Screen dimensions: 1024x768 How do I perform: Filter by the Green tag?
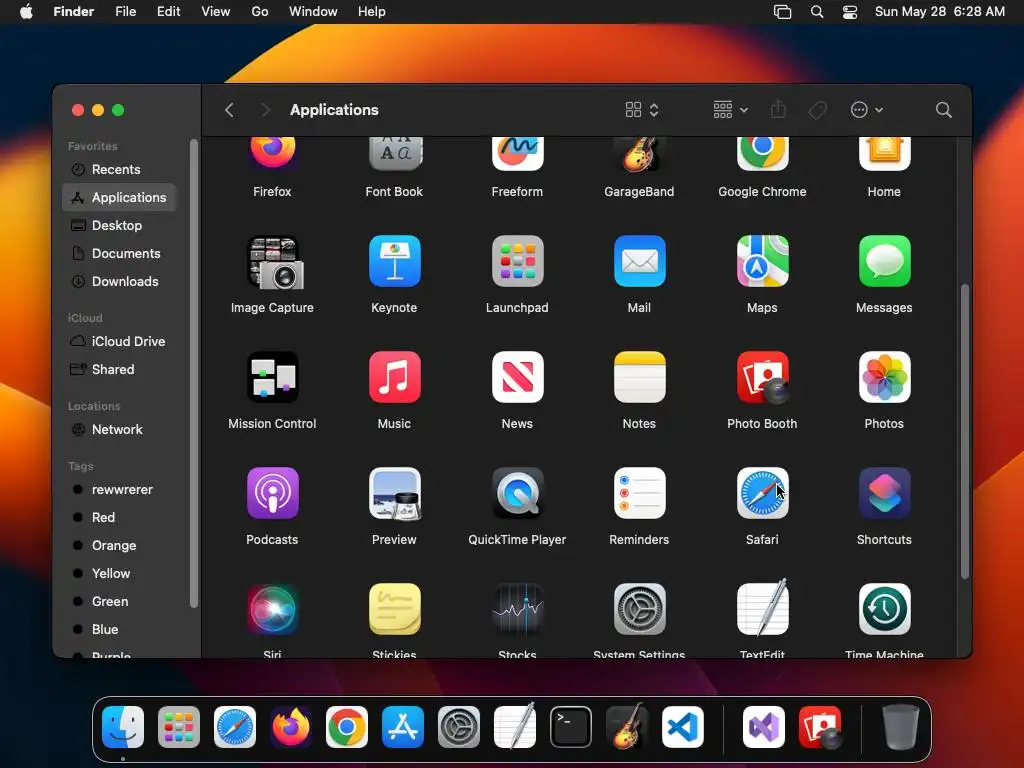tap(119, 602)
